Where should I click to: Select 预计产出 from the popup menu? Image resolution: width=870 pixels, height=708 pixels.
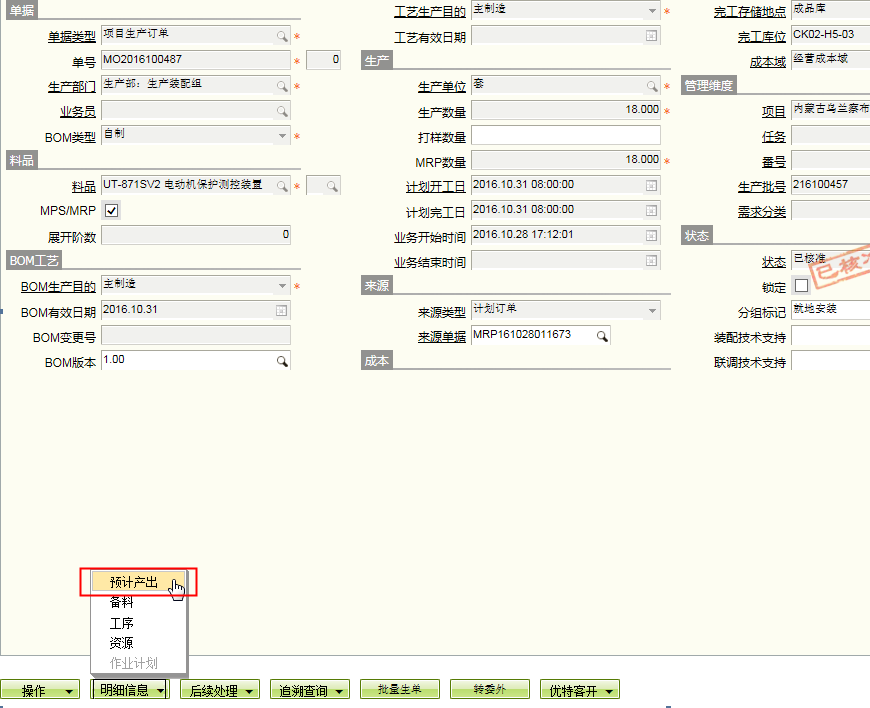point(134,582)
